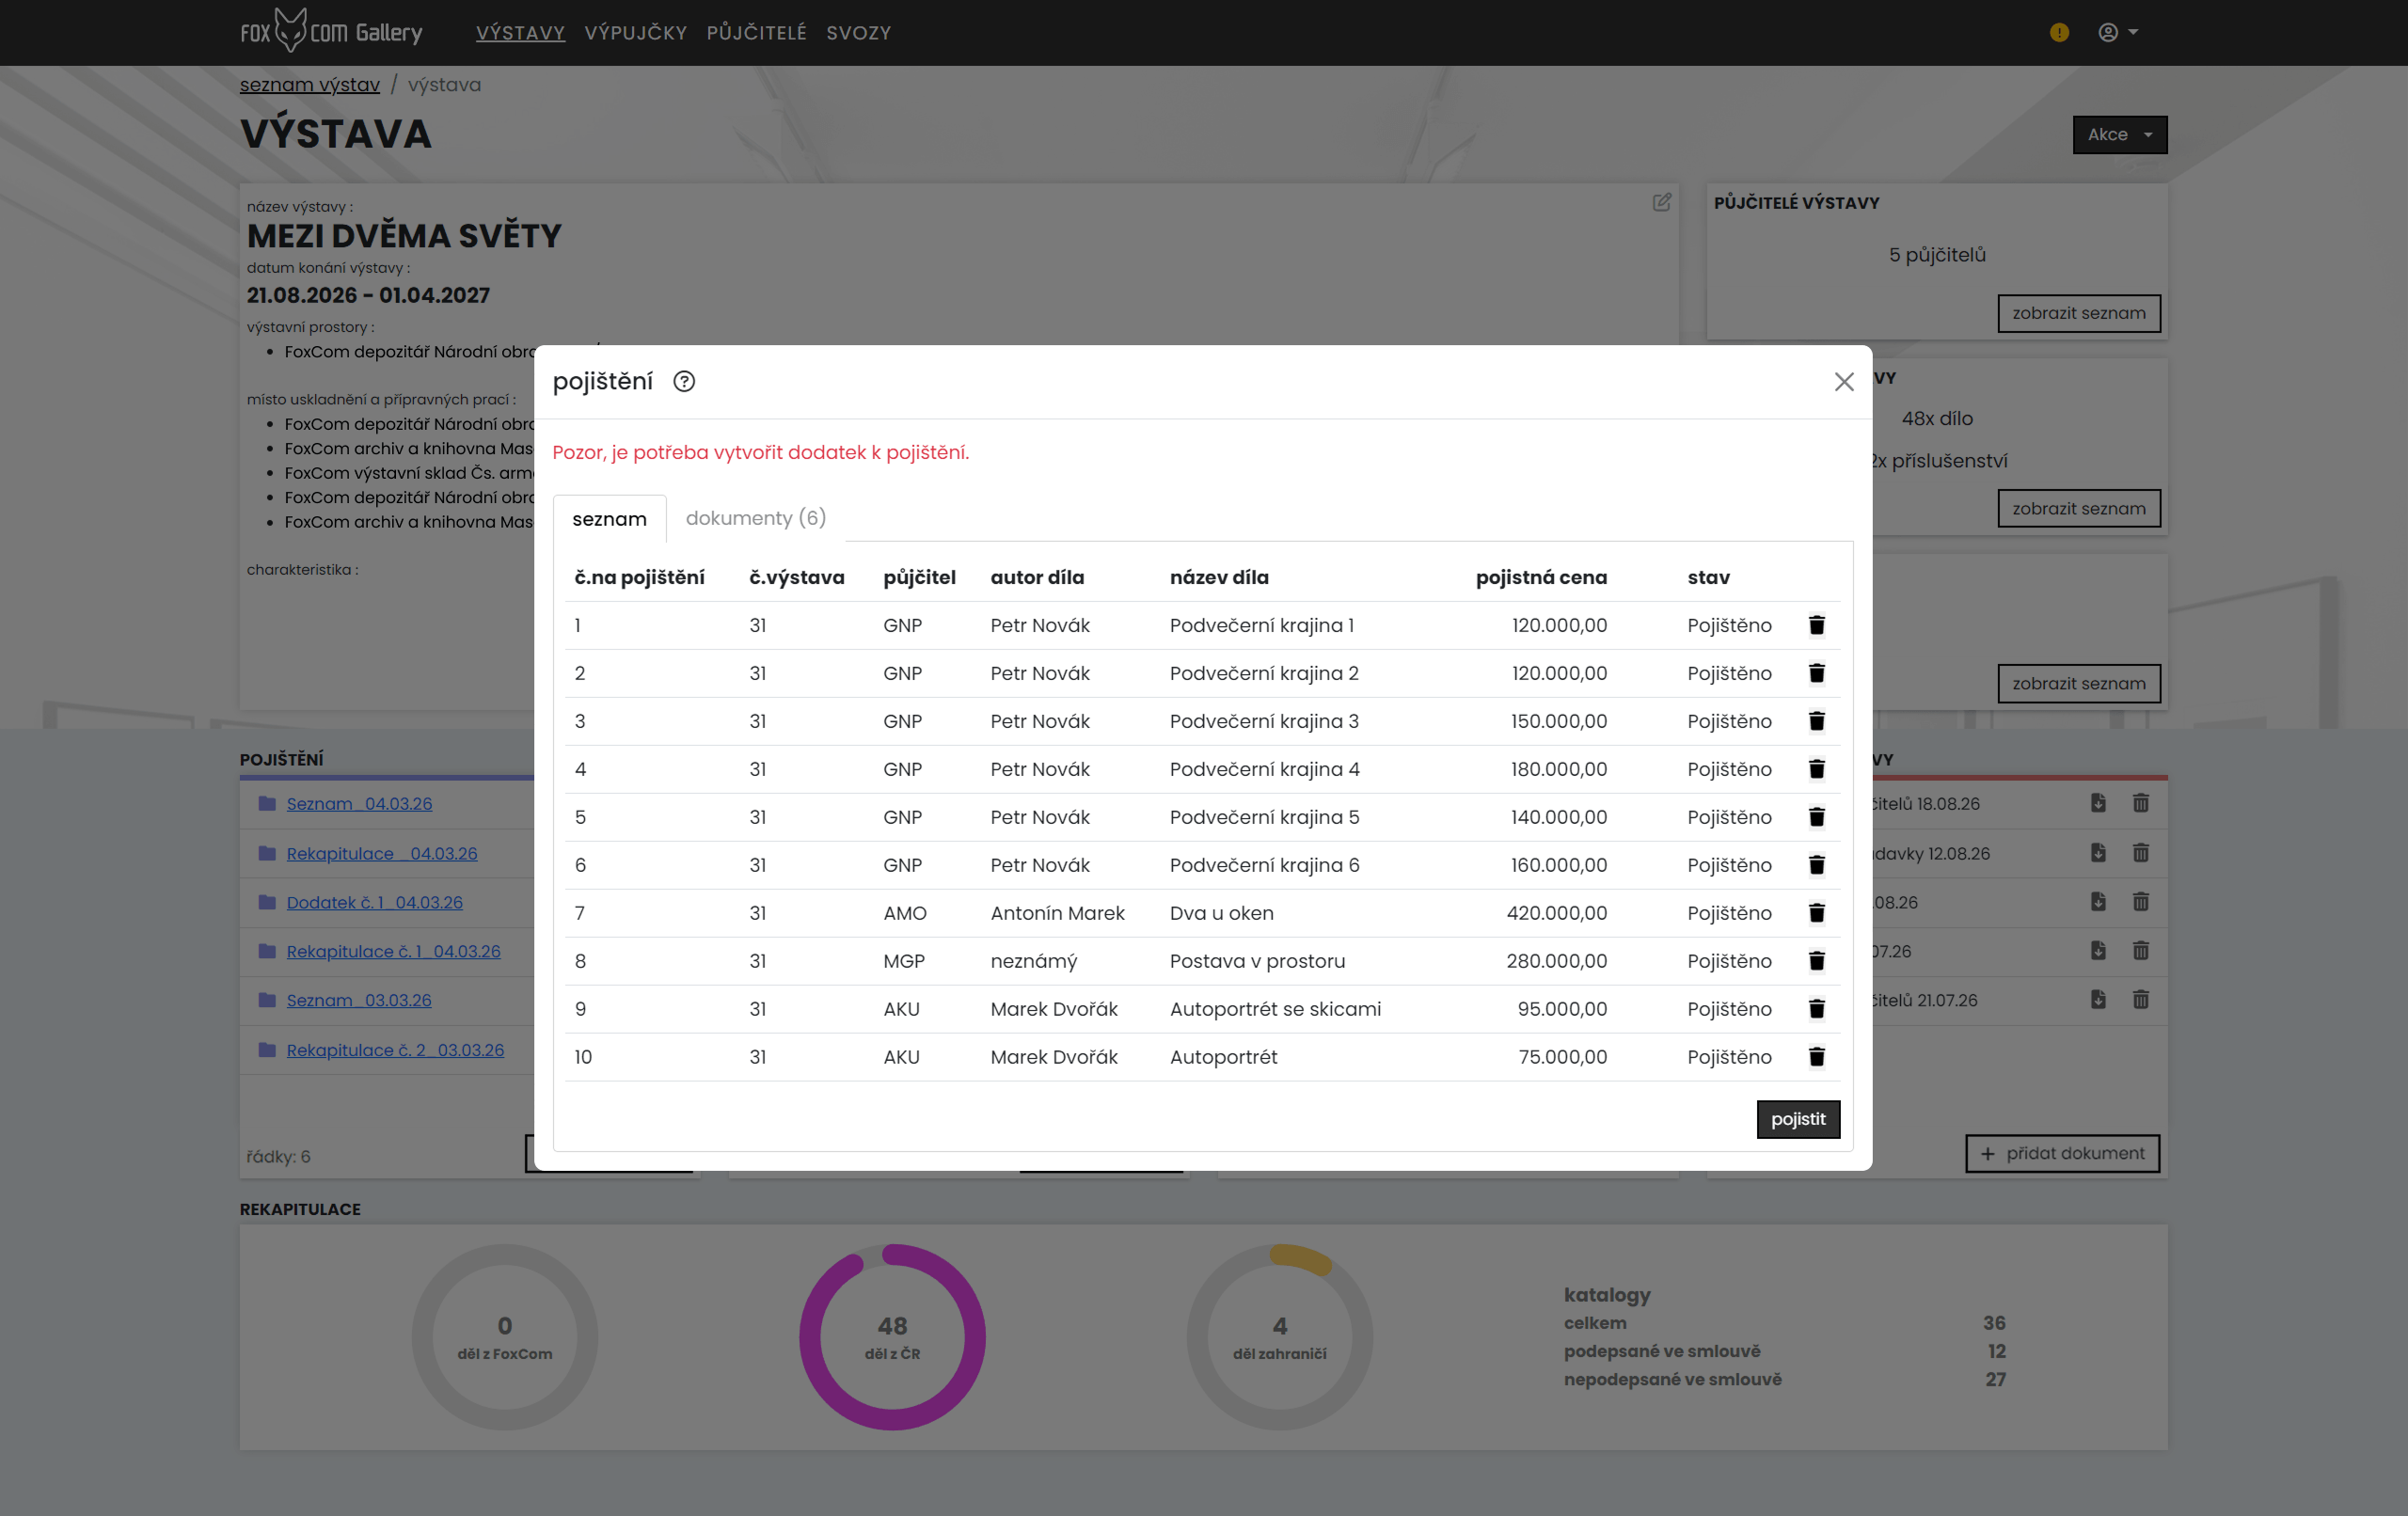Expand the Akce dropdown button
Viewport: 2408px width, 1516px height.
coord(2119,134)
